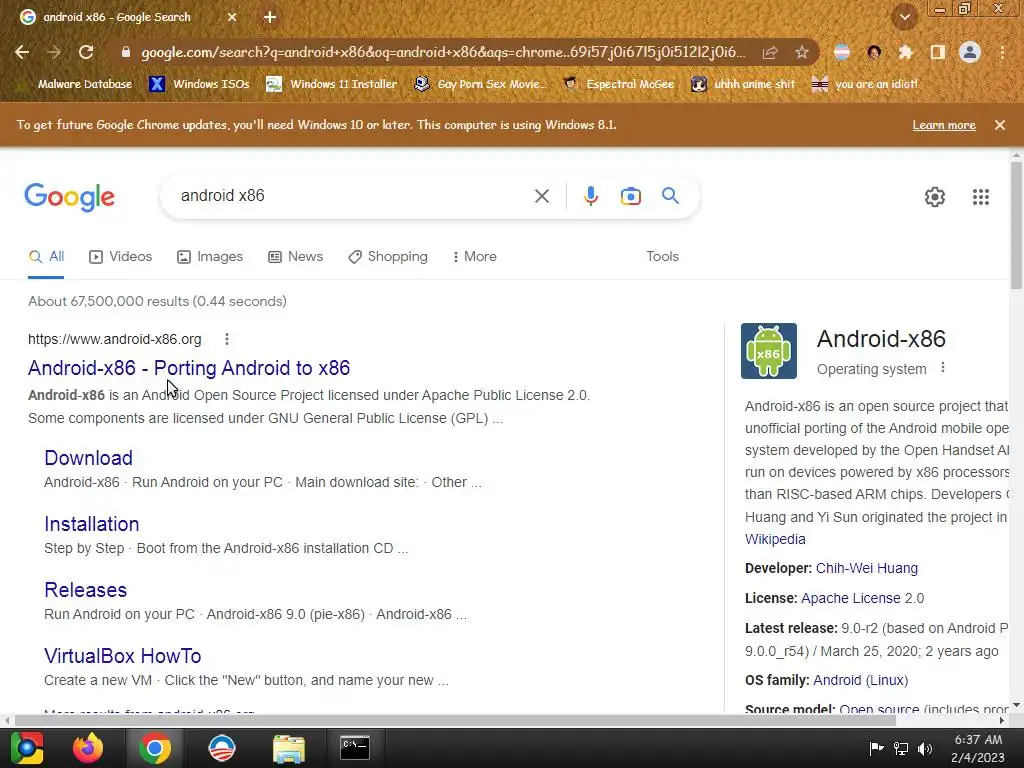Viewport: 1024px width, 768px height.
Task: Switch to Videos results tab
Action: click(x=120, y=257)
